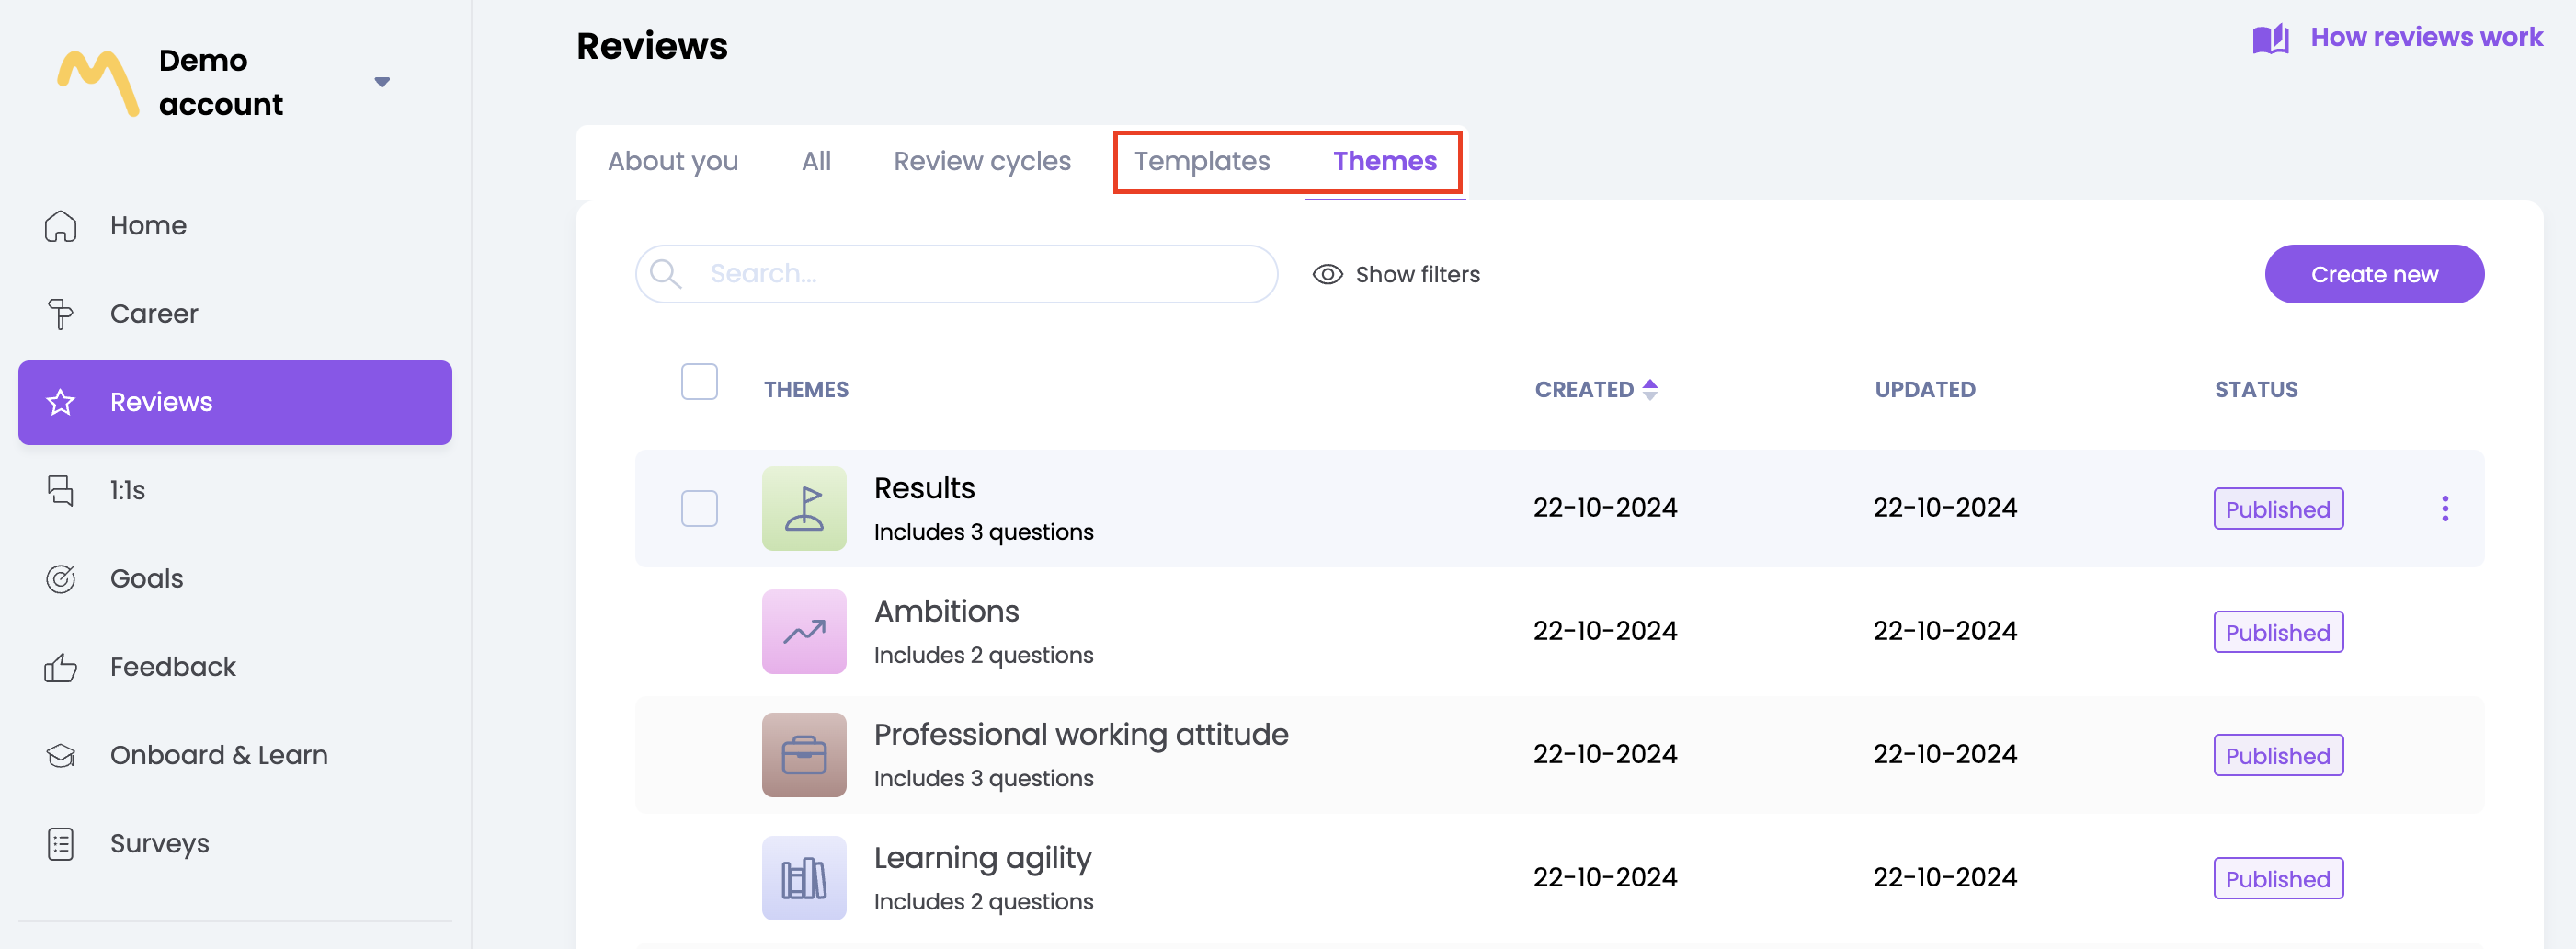Expand the Demo account dropdown arrow

click(382, 82)
